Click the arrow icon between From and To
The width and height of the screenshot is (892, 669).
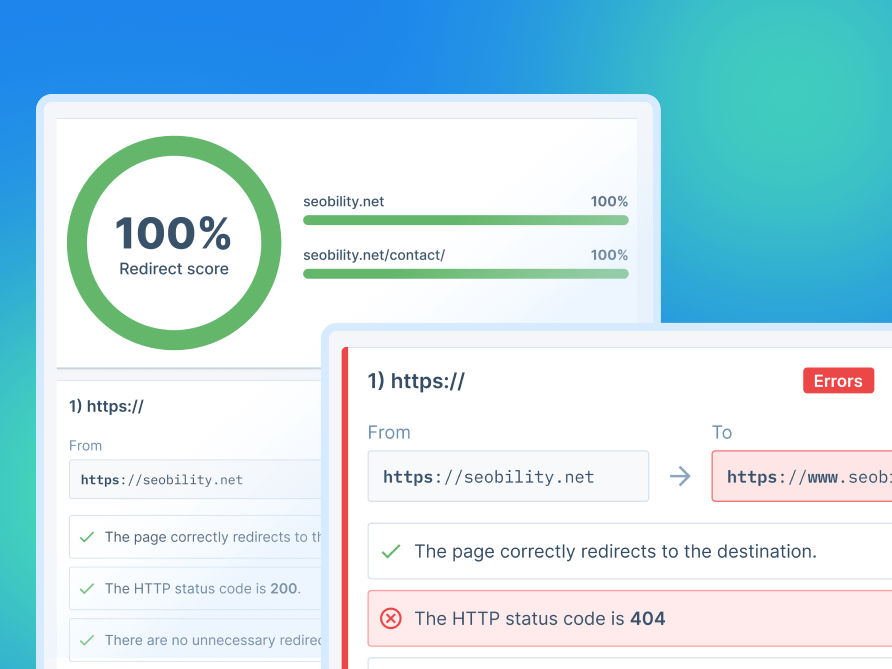click(680, 477)
